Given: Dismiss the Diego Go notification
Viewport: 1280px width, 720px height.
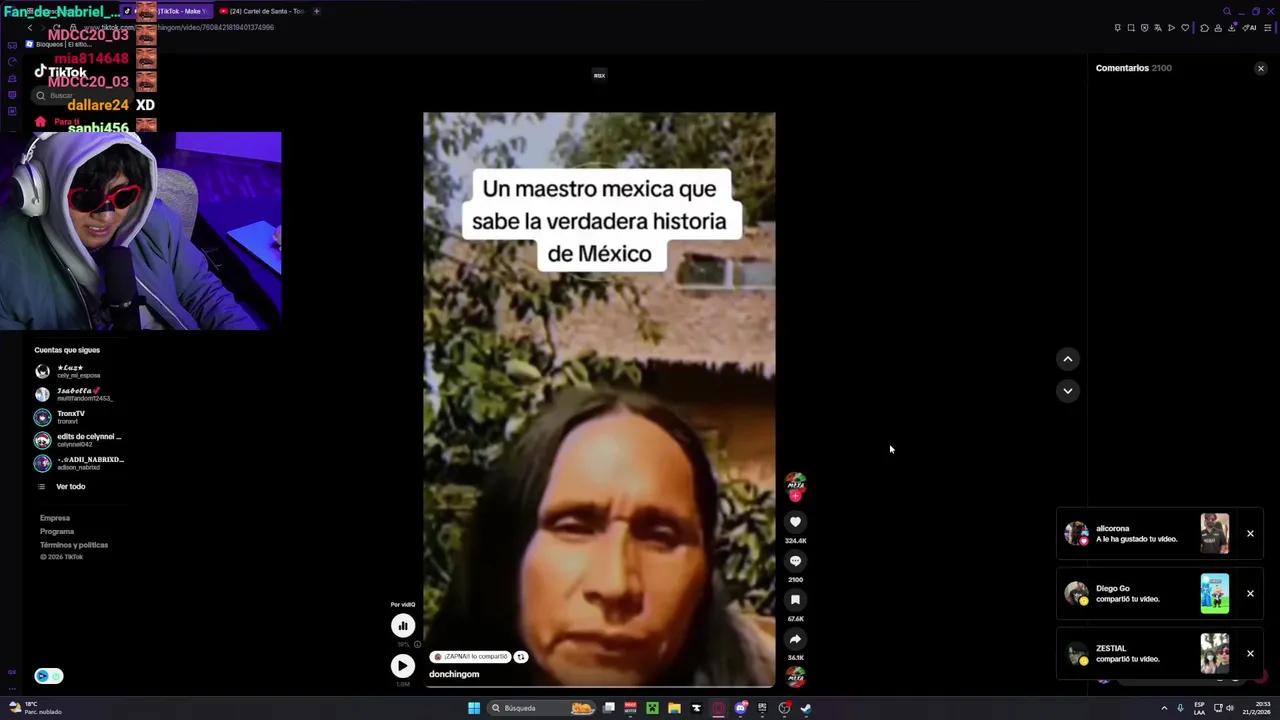Looking at the screenshot, I should [1250, 594].
